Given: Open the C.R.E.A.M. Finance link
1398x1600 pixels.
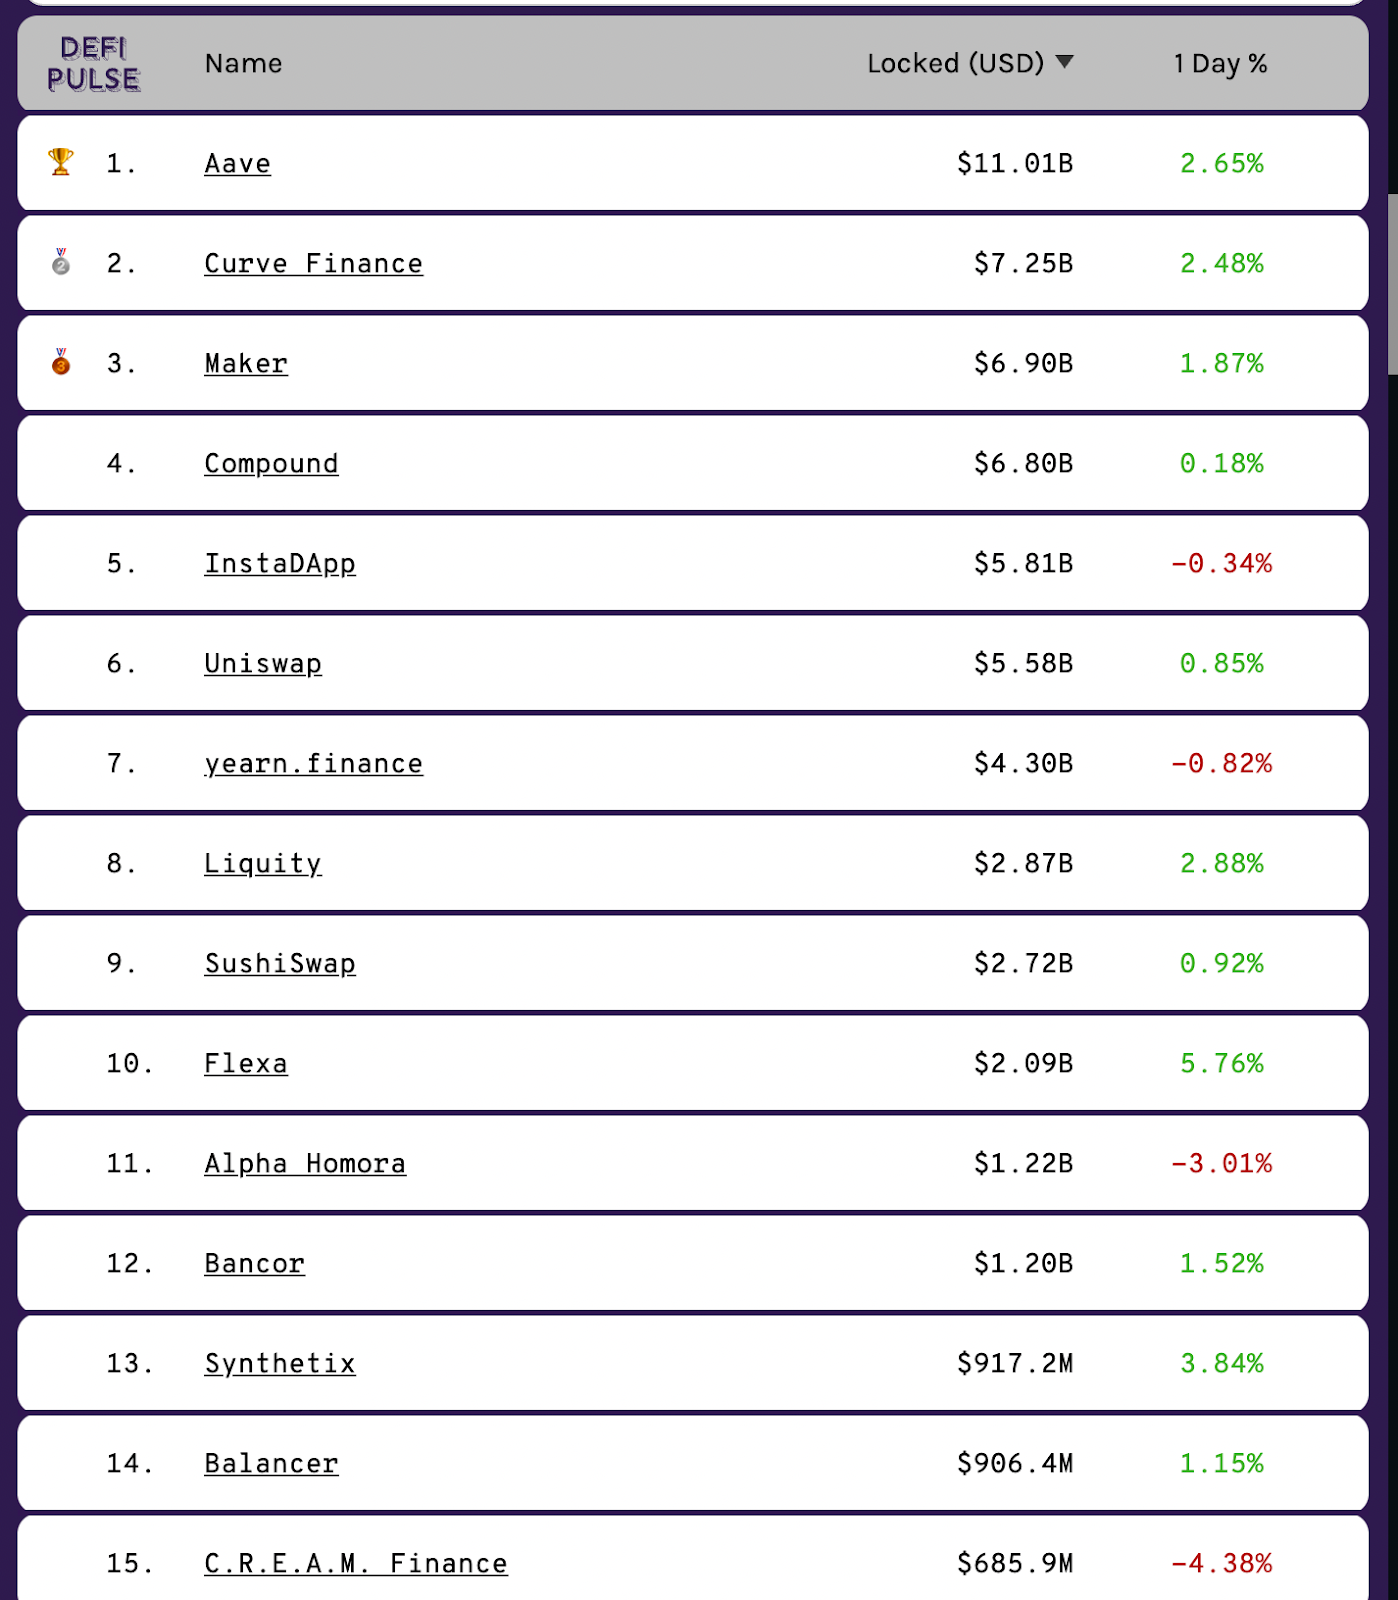Looking at the screenshot, I should point(356,1563).
